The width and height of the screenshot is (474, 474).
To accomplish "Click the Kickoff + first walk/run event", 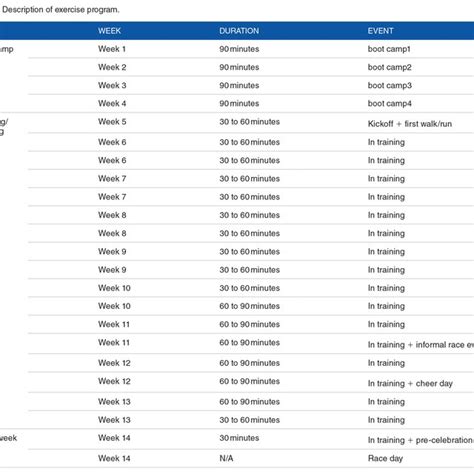I will pyautogui.click(x=410, y=124).
